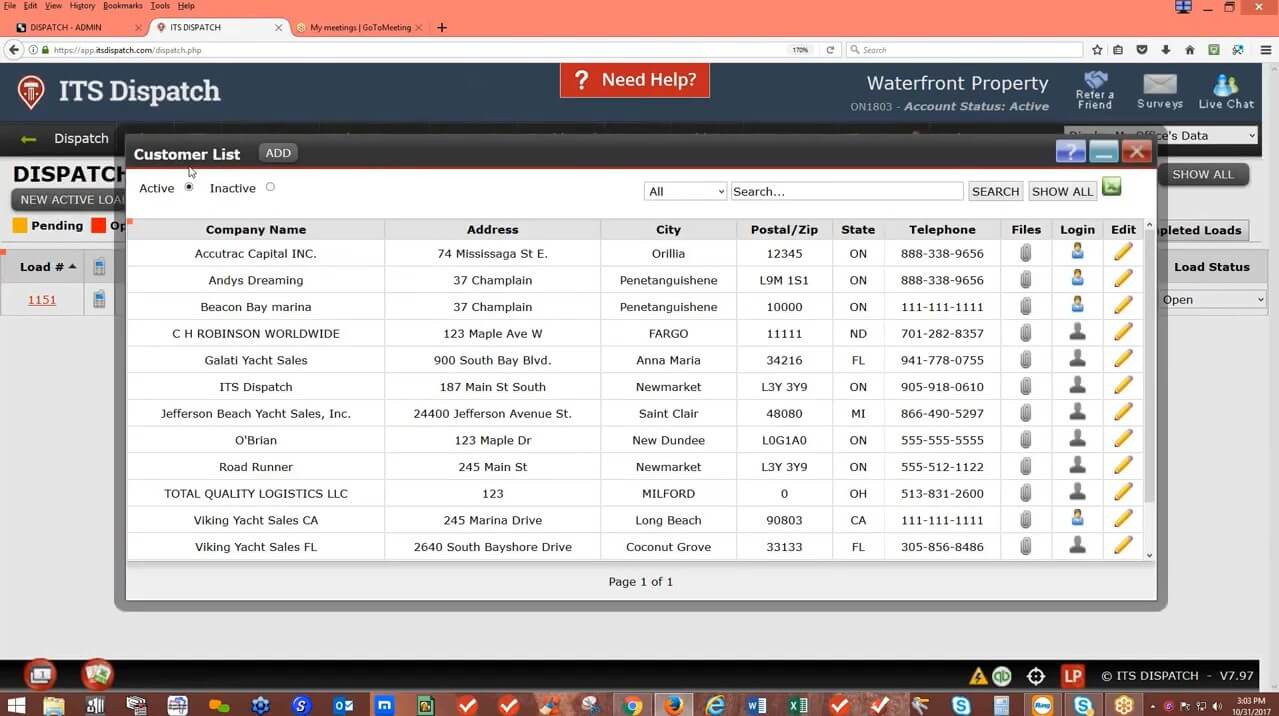The image size is (1279, 716).
Task: Open login for TOTAL QUALITY LOGISTICS LLC
Action: [x=1077, y=493]
